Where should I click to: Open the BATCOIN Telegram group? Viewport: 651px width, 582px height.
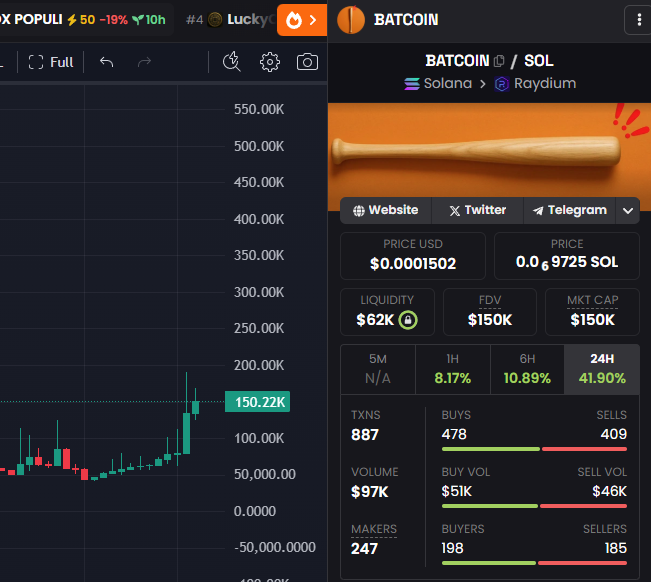(570, 210)
